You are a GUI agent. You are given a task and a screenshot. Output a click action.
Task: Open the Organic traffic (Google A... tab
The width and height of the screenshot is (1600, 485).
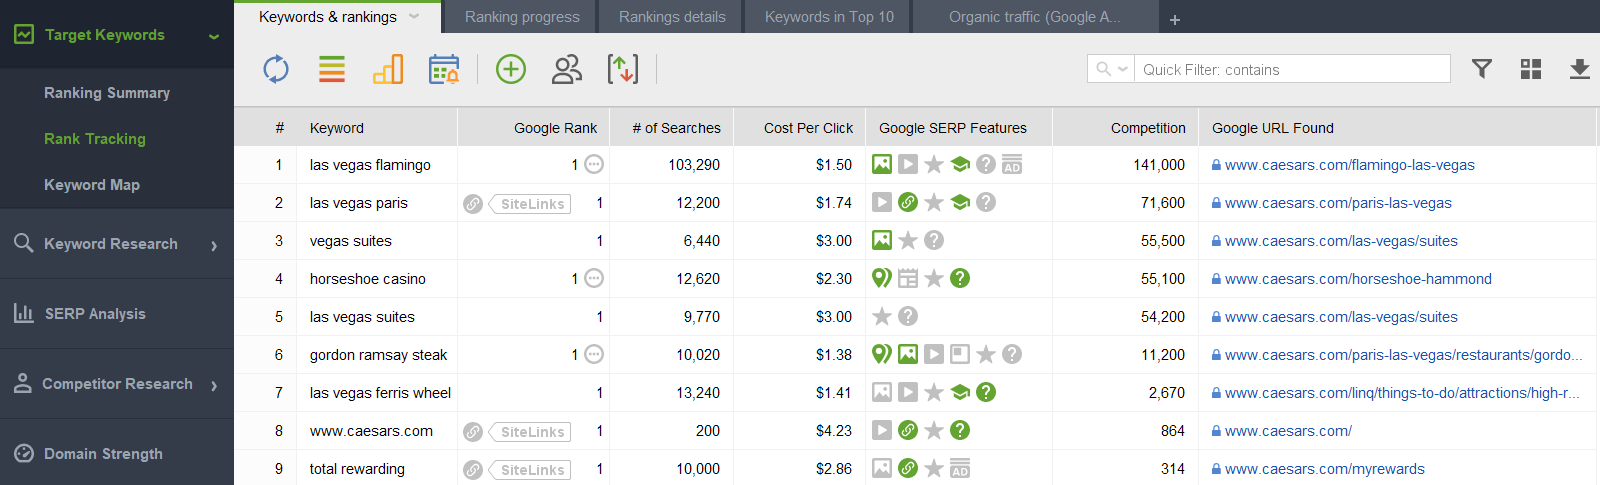coord(1035,17)
